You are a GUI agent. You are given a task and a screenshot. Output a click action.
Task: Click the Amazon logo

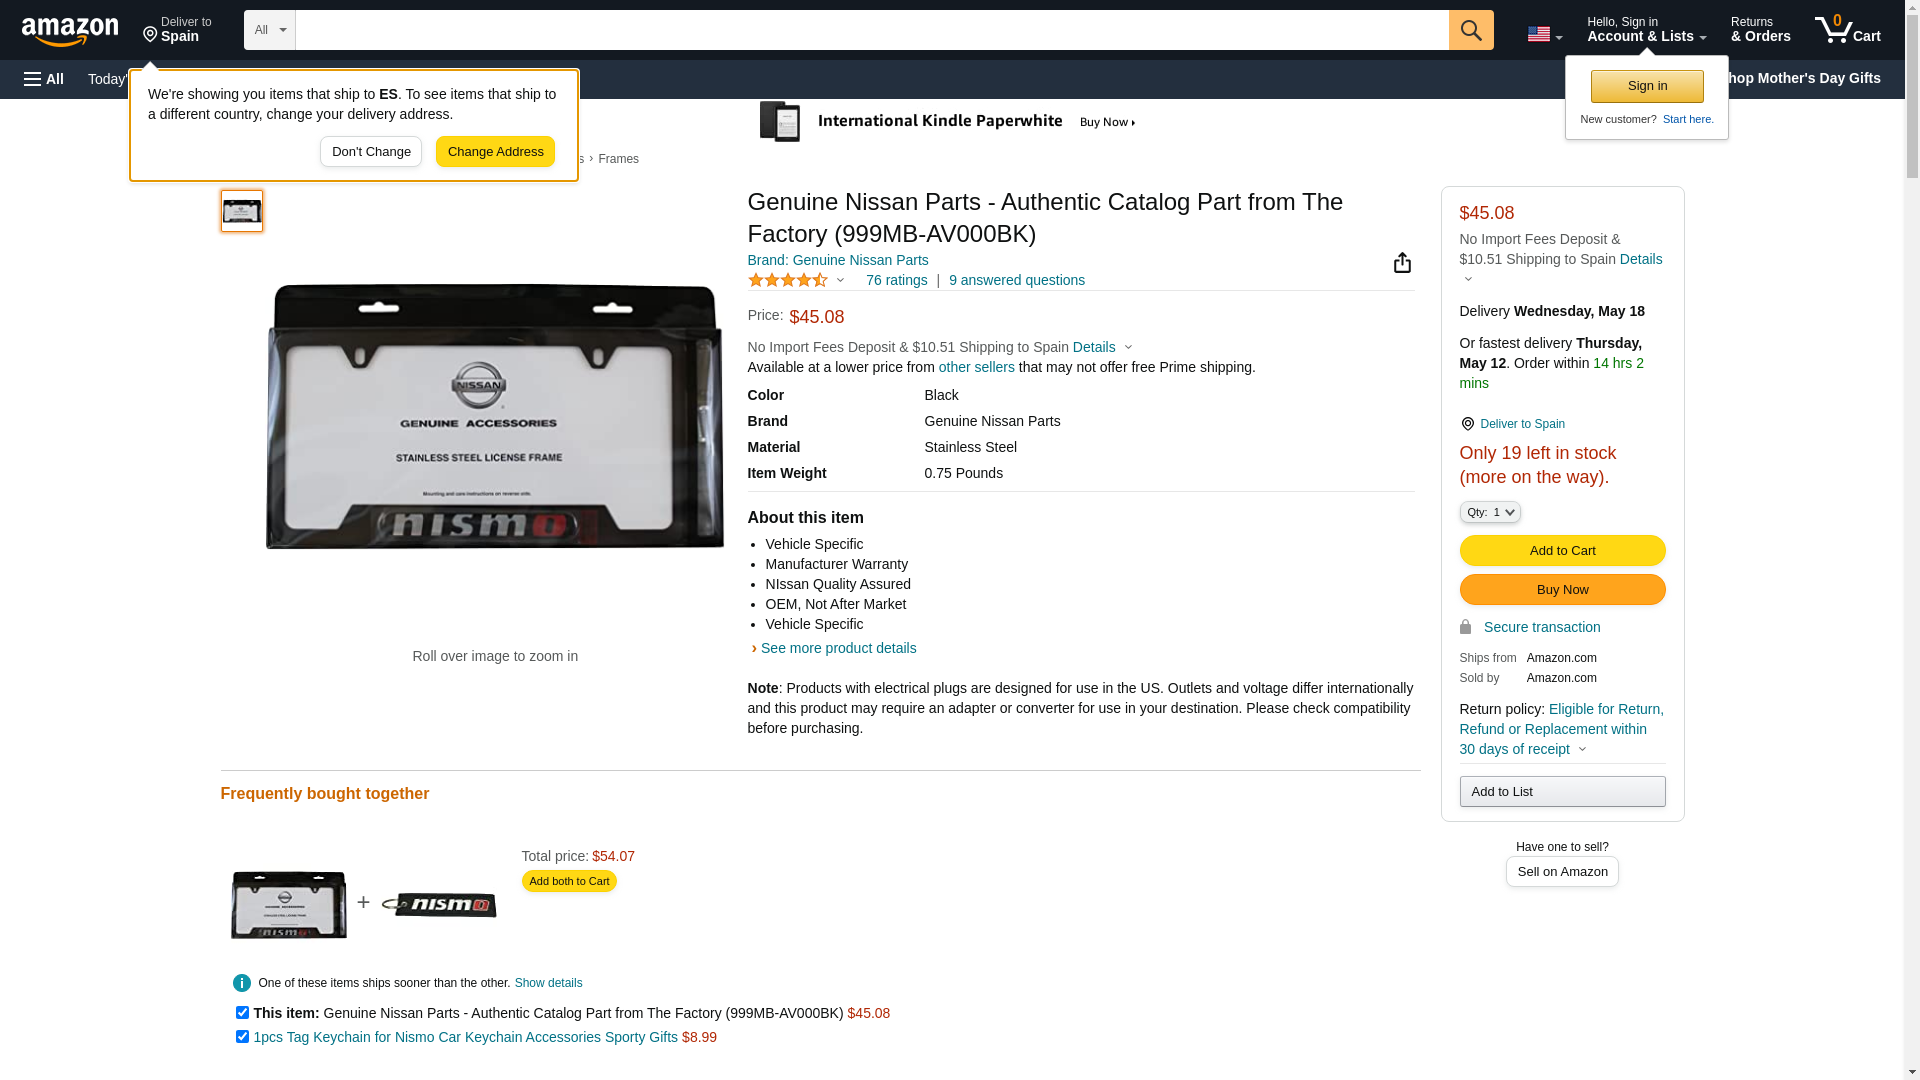coord(70,31)
